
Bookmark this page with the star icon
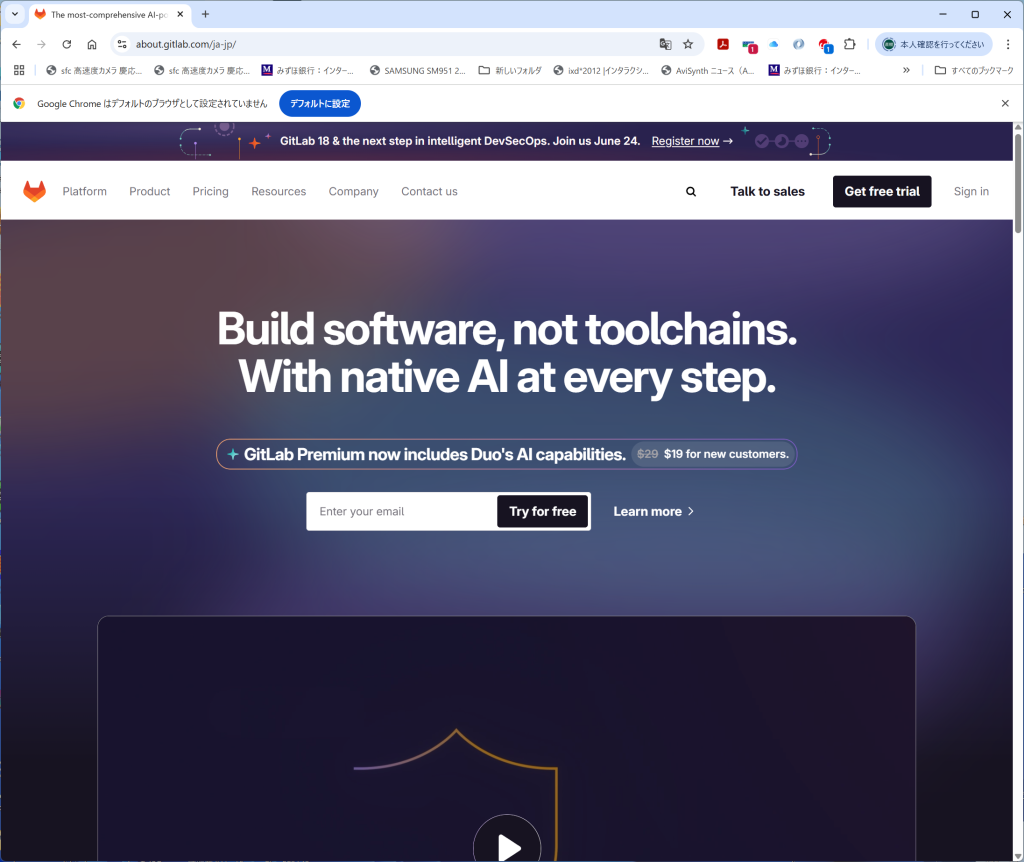688,44
